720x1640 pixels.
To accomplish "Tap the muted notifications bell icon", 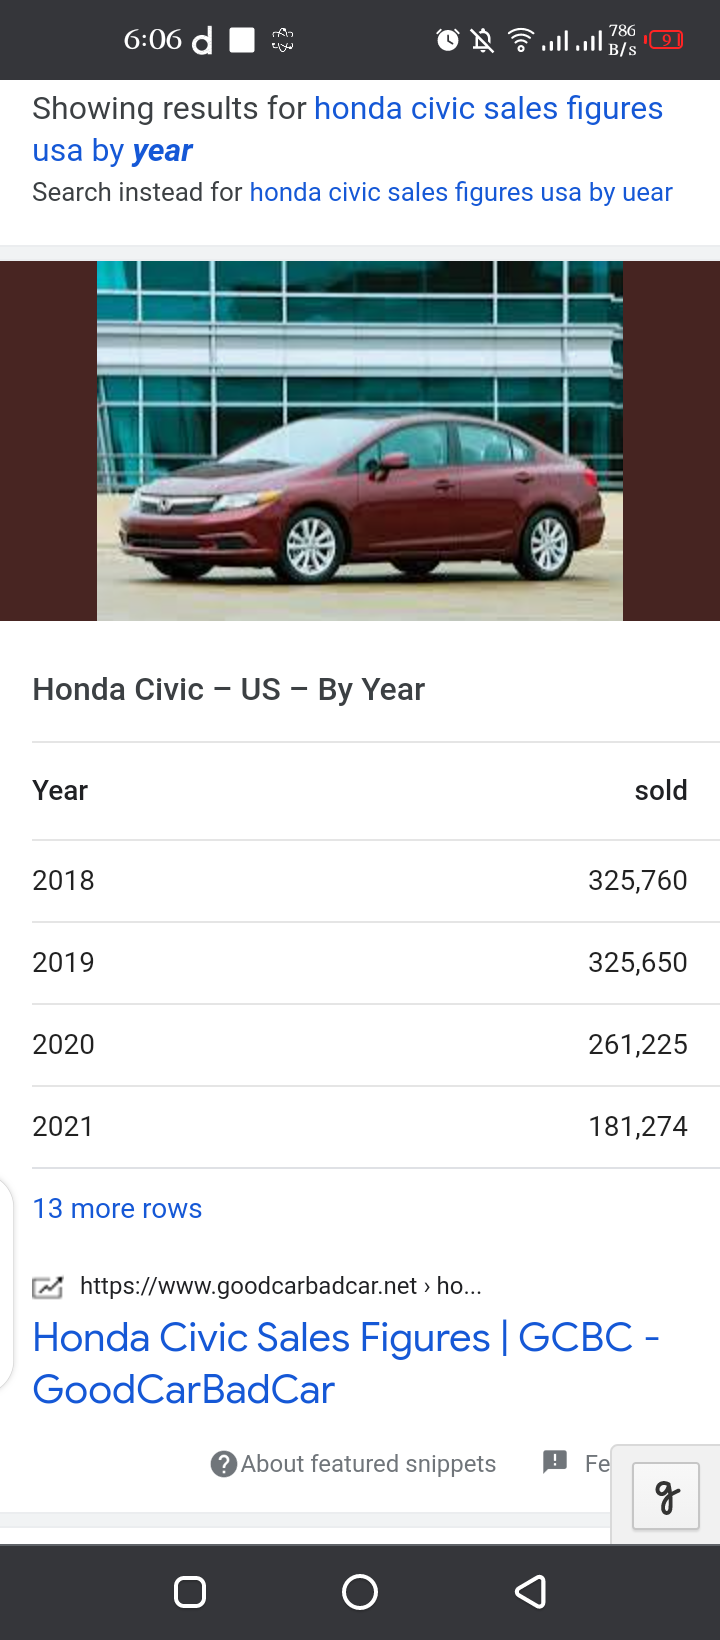I will [483, 40].
